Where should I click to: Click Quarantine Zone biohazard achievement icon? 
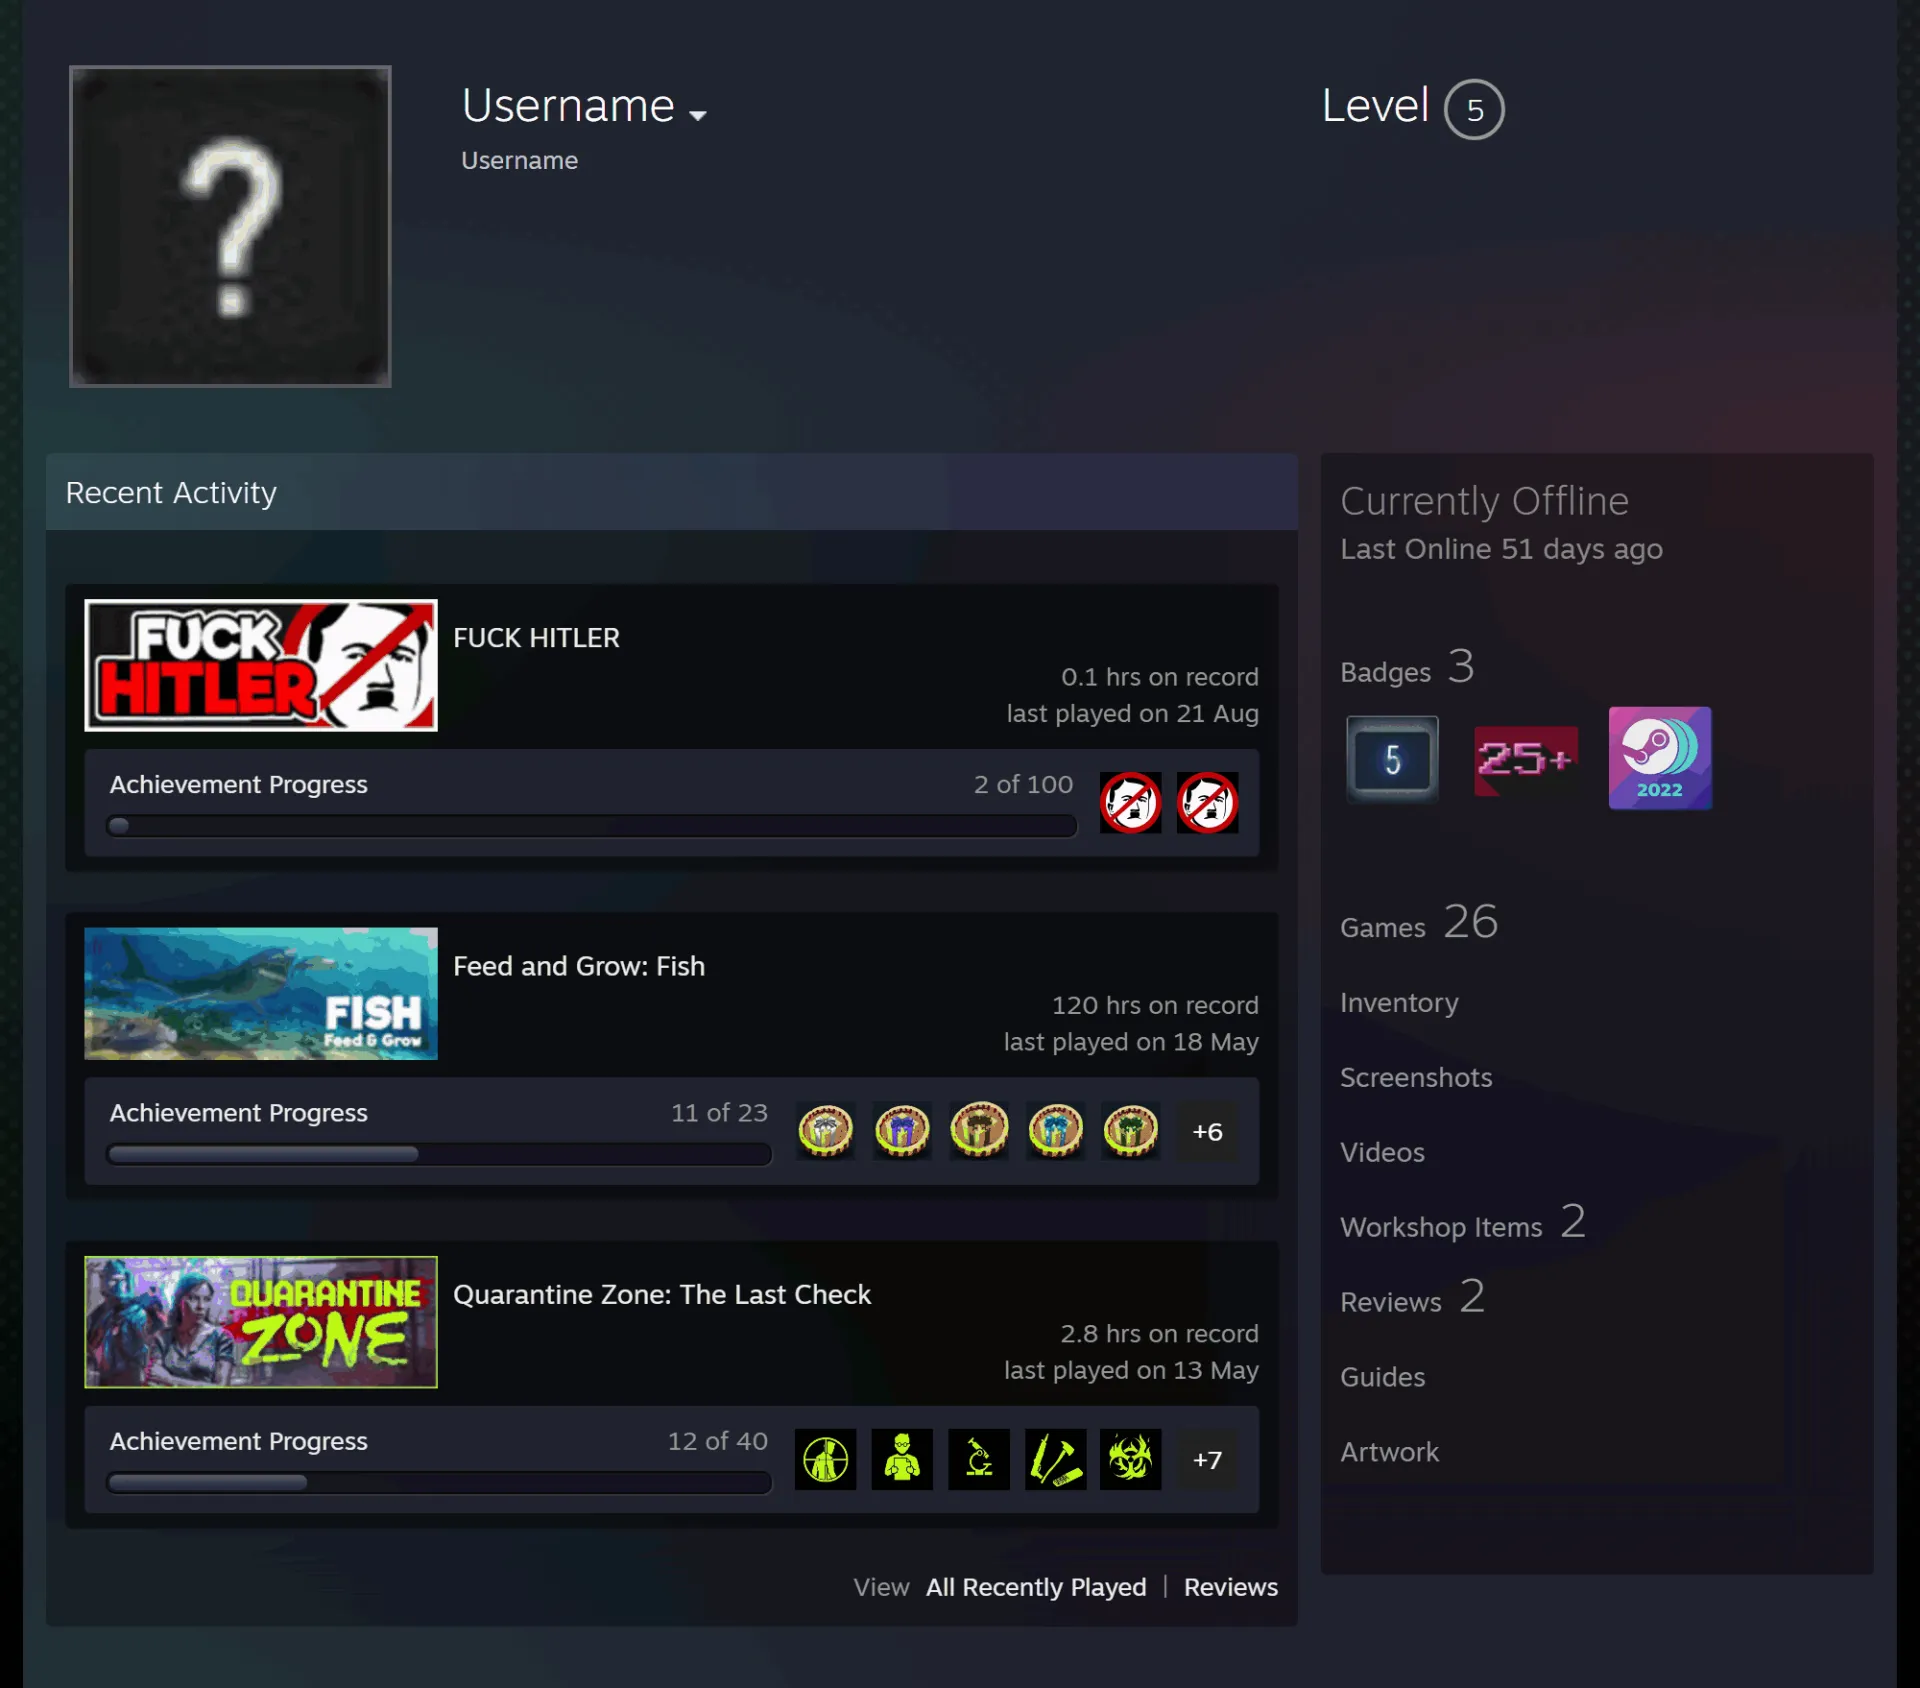click(1130, 1459)
